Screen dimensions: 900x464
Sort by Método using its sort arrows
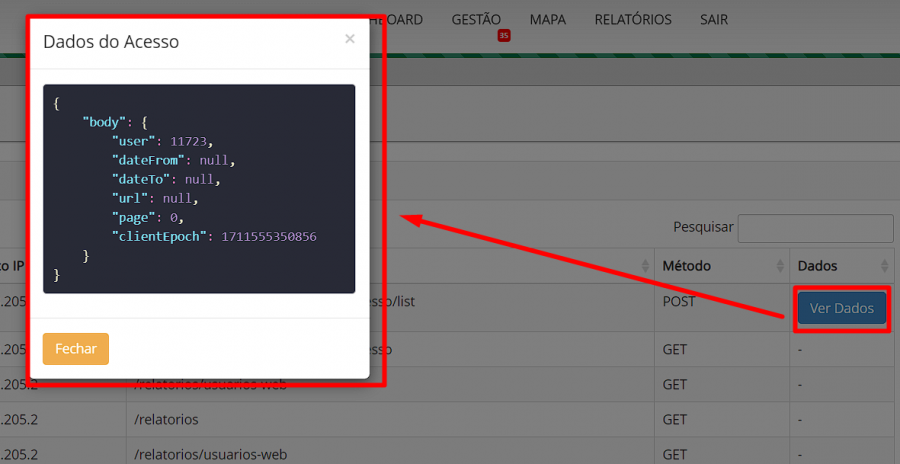[779, 266]
